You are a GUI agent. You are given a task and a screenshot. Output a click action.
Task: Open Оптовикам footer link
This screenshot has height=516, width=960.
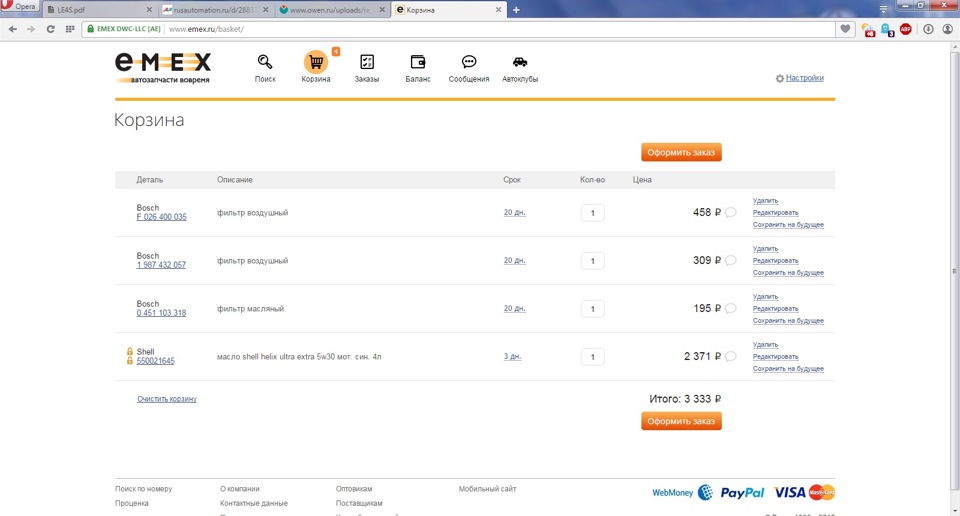(354, 489)
